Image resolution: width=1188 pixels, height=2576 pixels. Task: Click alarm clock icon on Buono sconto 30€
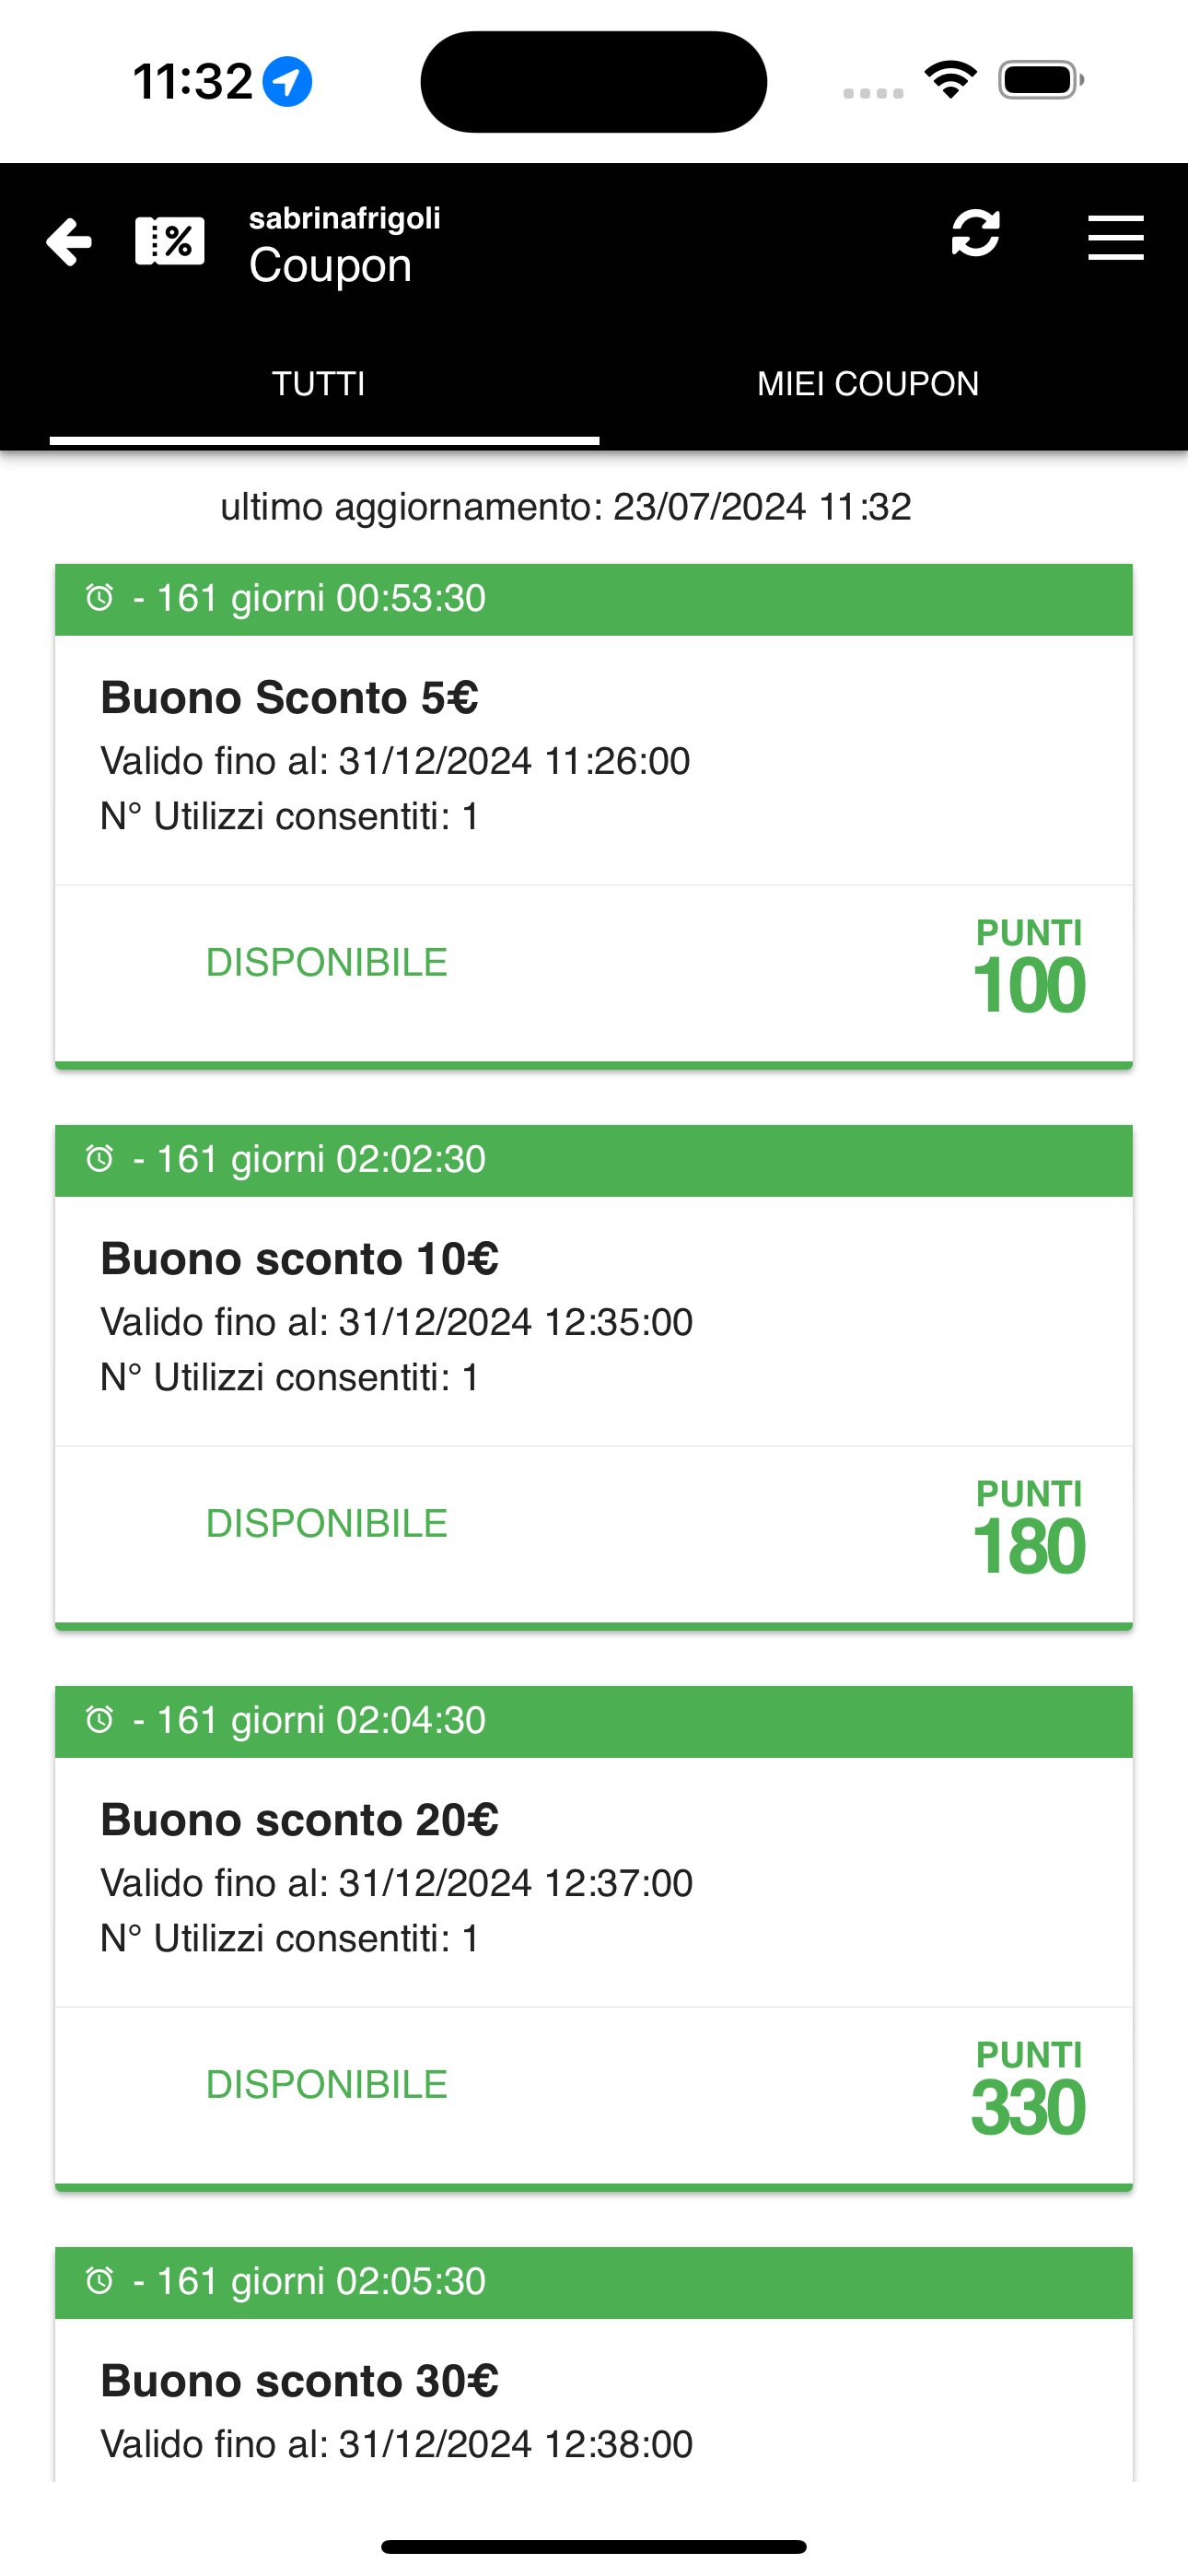pyautogui.click(x=99, y=2281)
